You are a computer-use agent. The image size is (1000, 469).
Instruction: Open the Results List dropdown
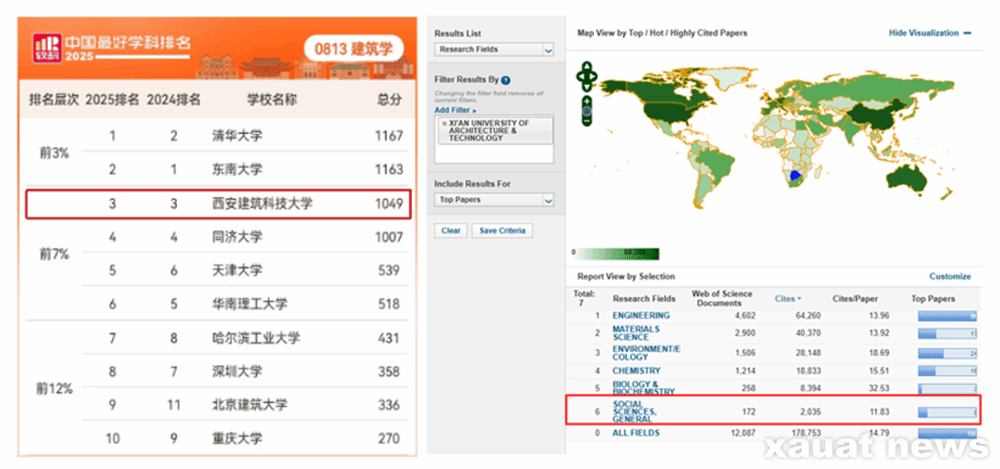tap(547, 49)
